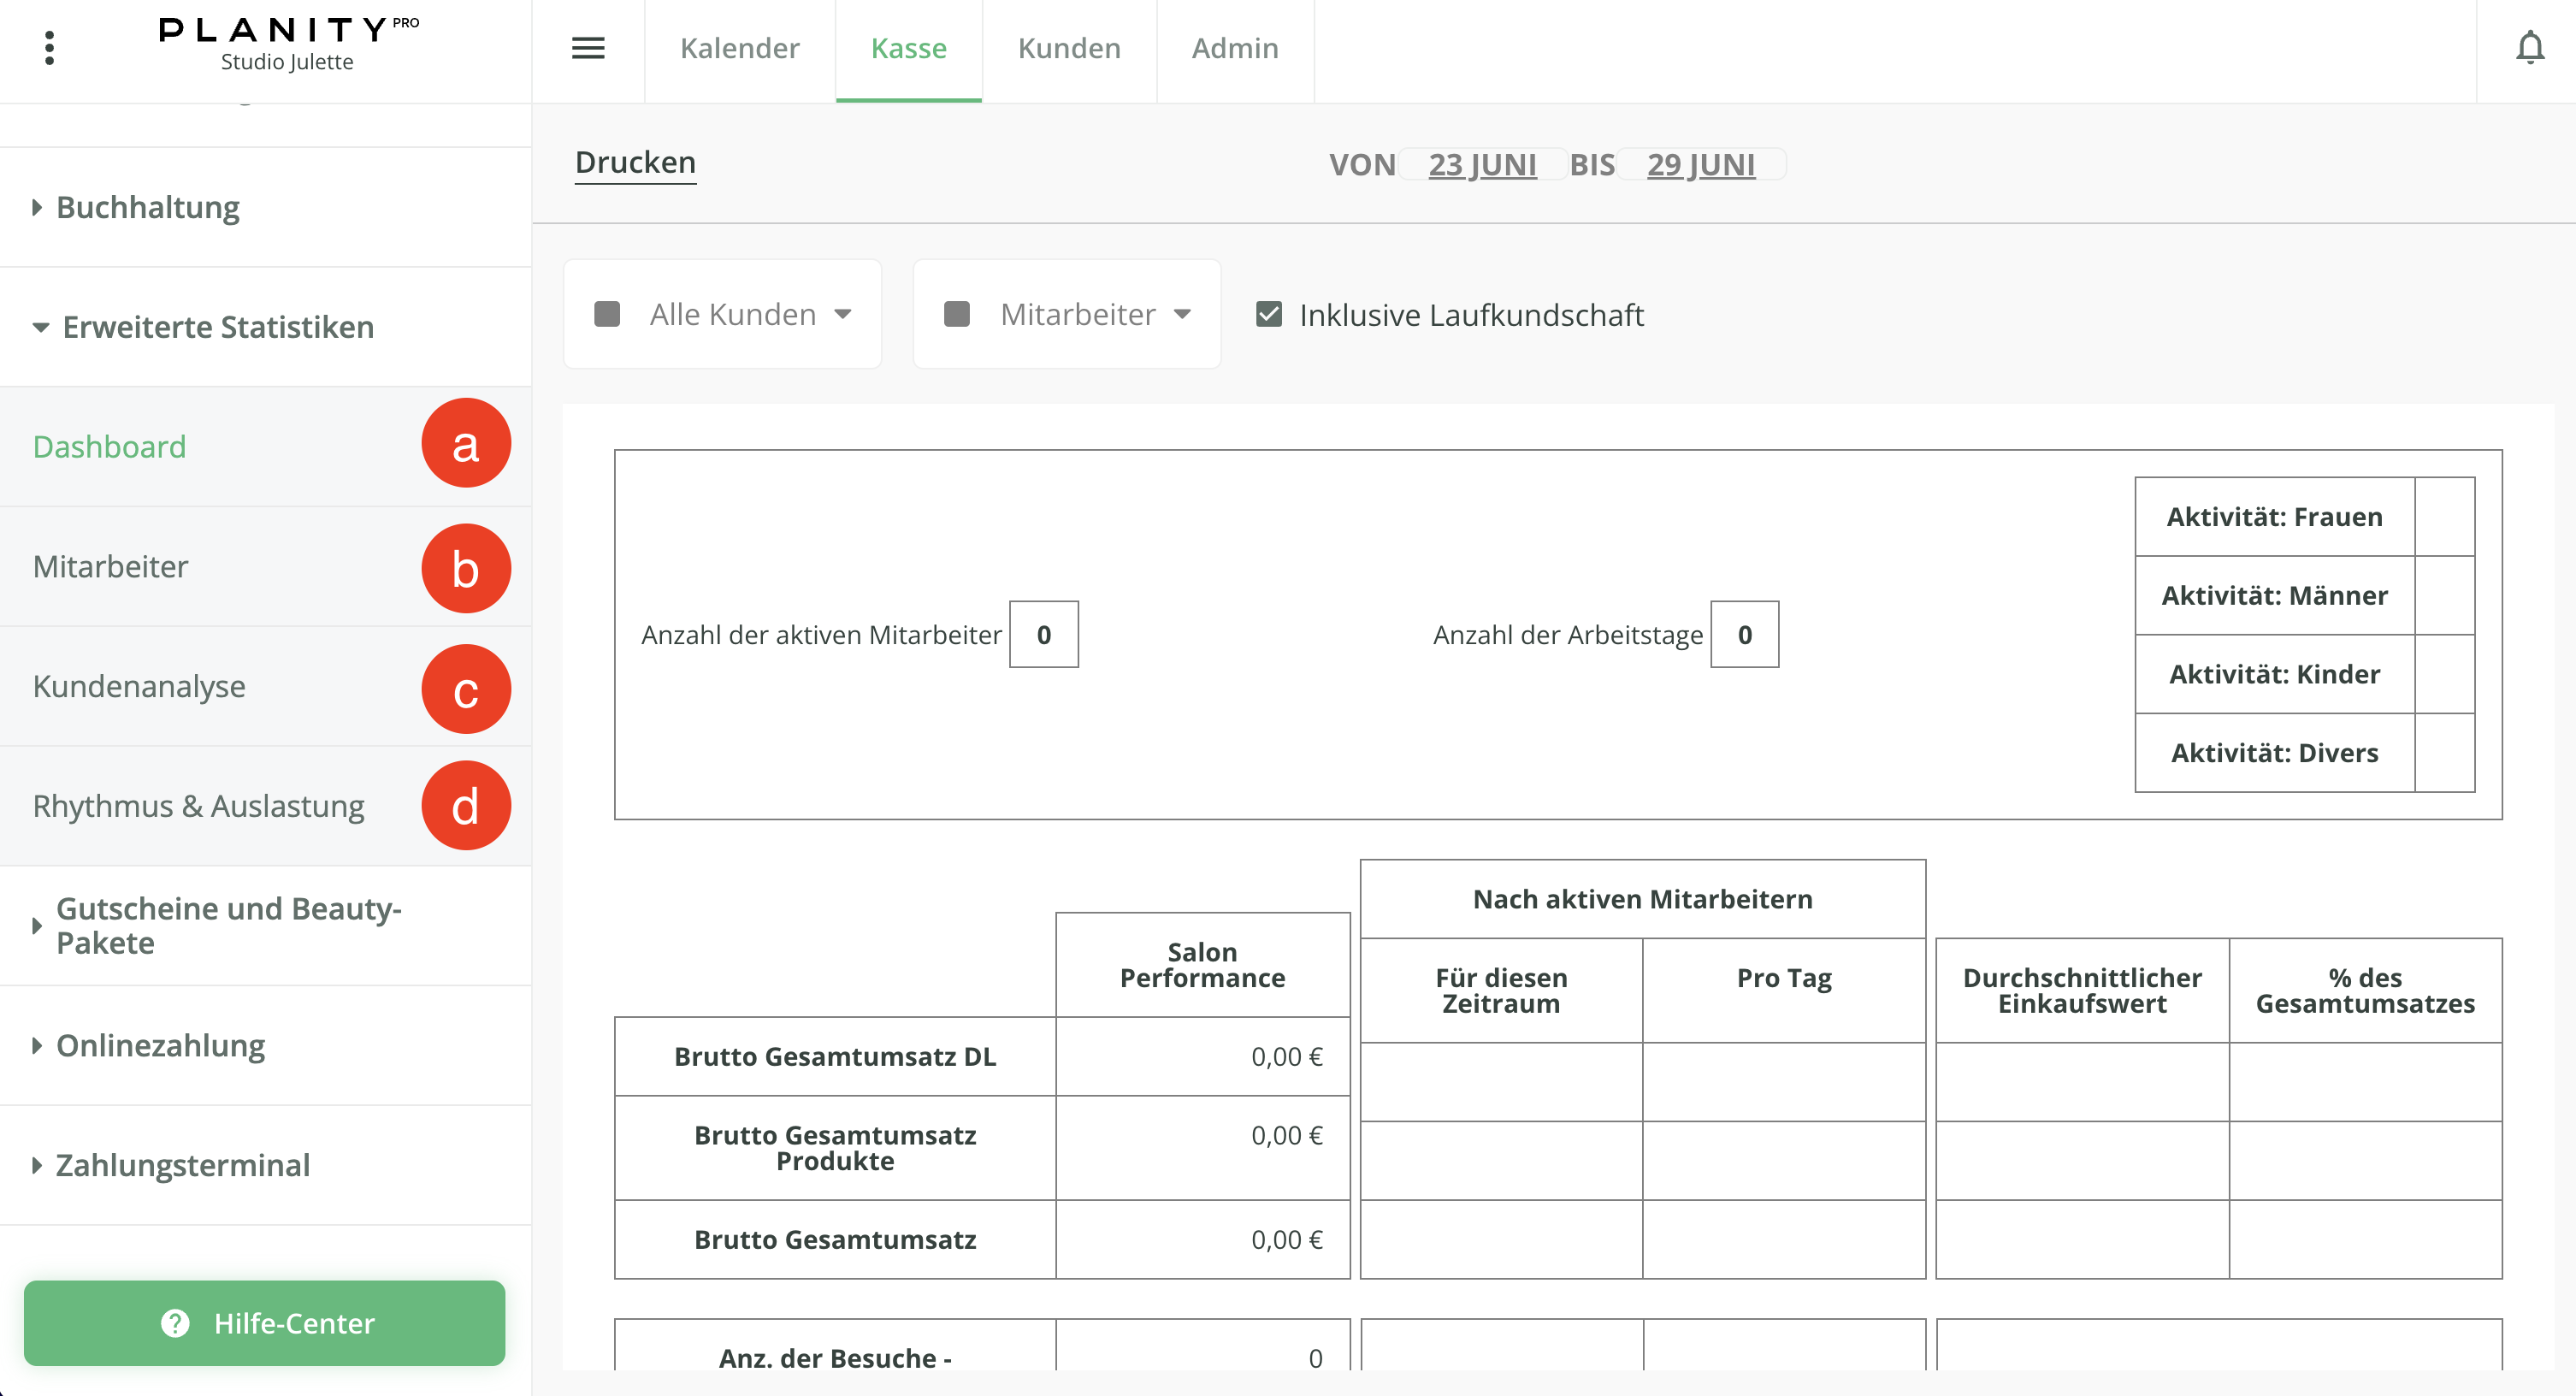Toggle the Alle Kunden checkbox
This screenshot has height=1396, width=2576.
(607, 315)
